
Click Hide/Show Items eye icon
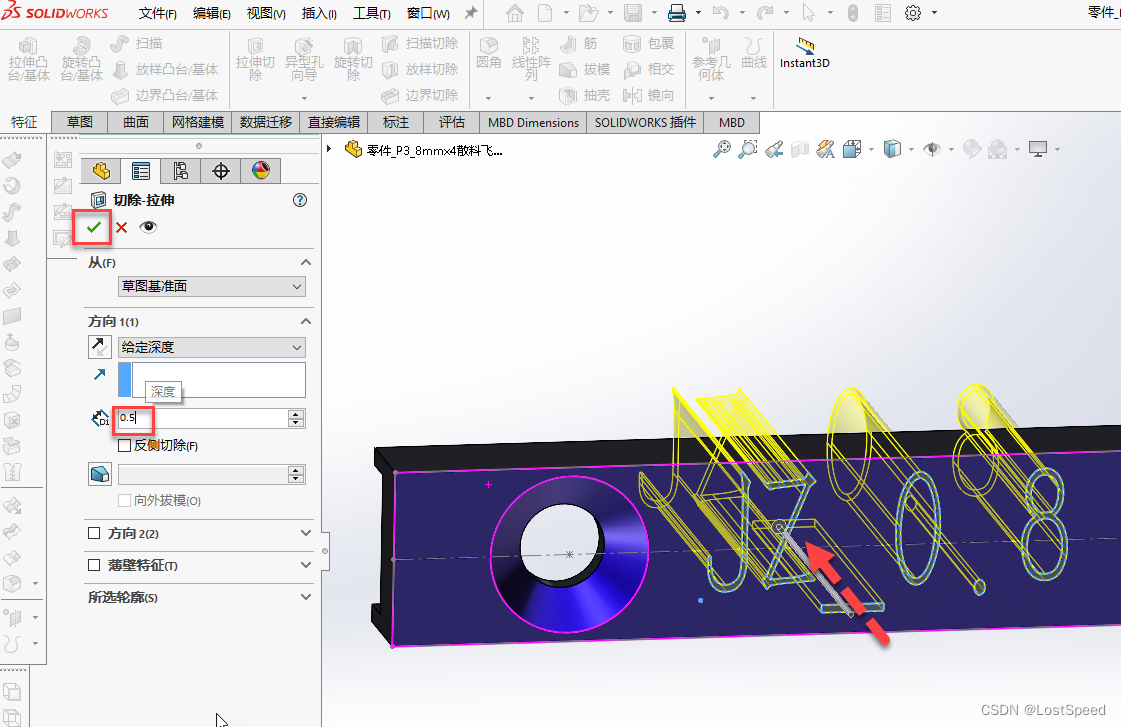932,149
